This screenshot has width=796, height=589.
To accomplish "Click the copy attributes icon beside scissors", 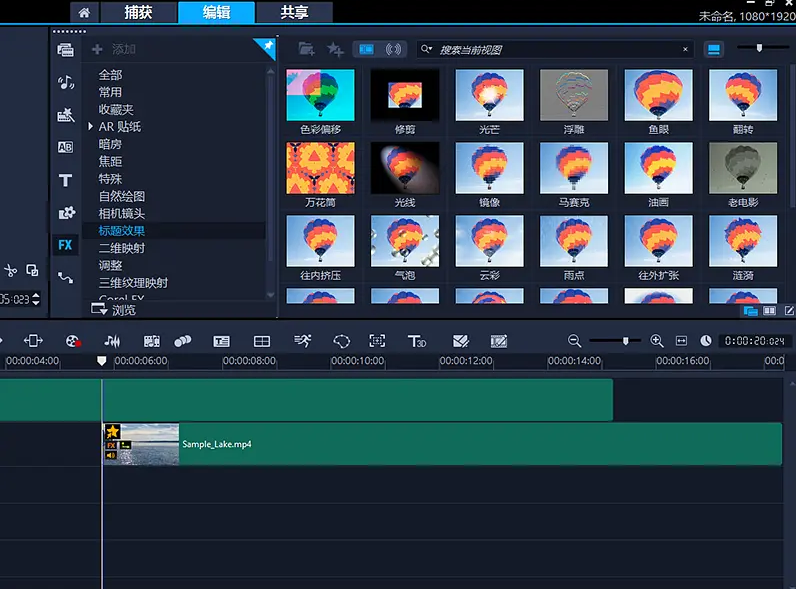I will [x=32, y=271].
